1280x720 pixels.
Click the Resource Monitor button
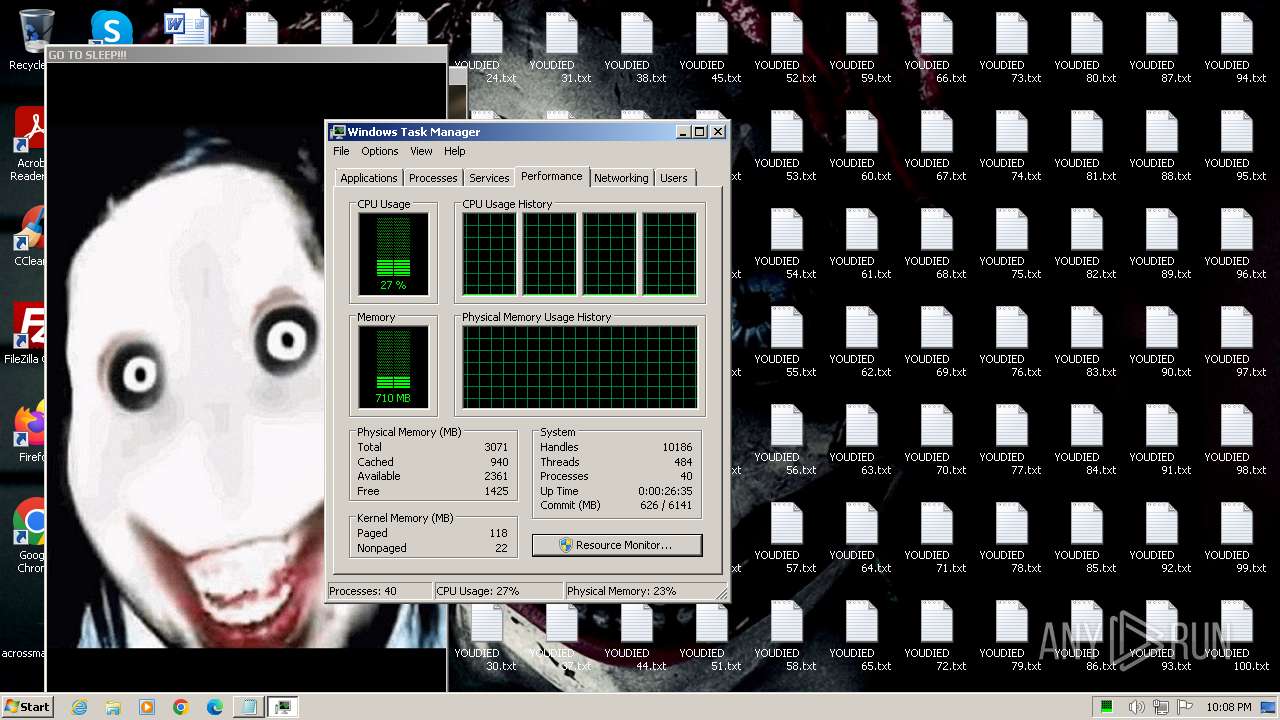click(617, 545)
